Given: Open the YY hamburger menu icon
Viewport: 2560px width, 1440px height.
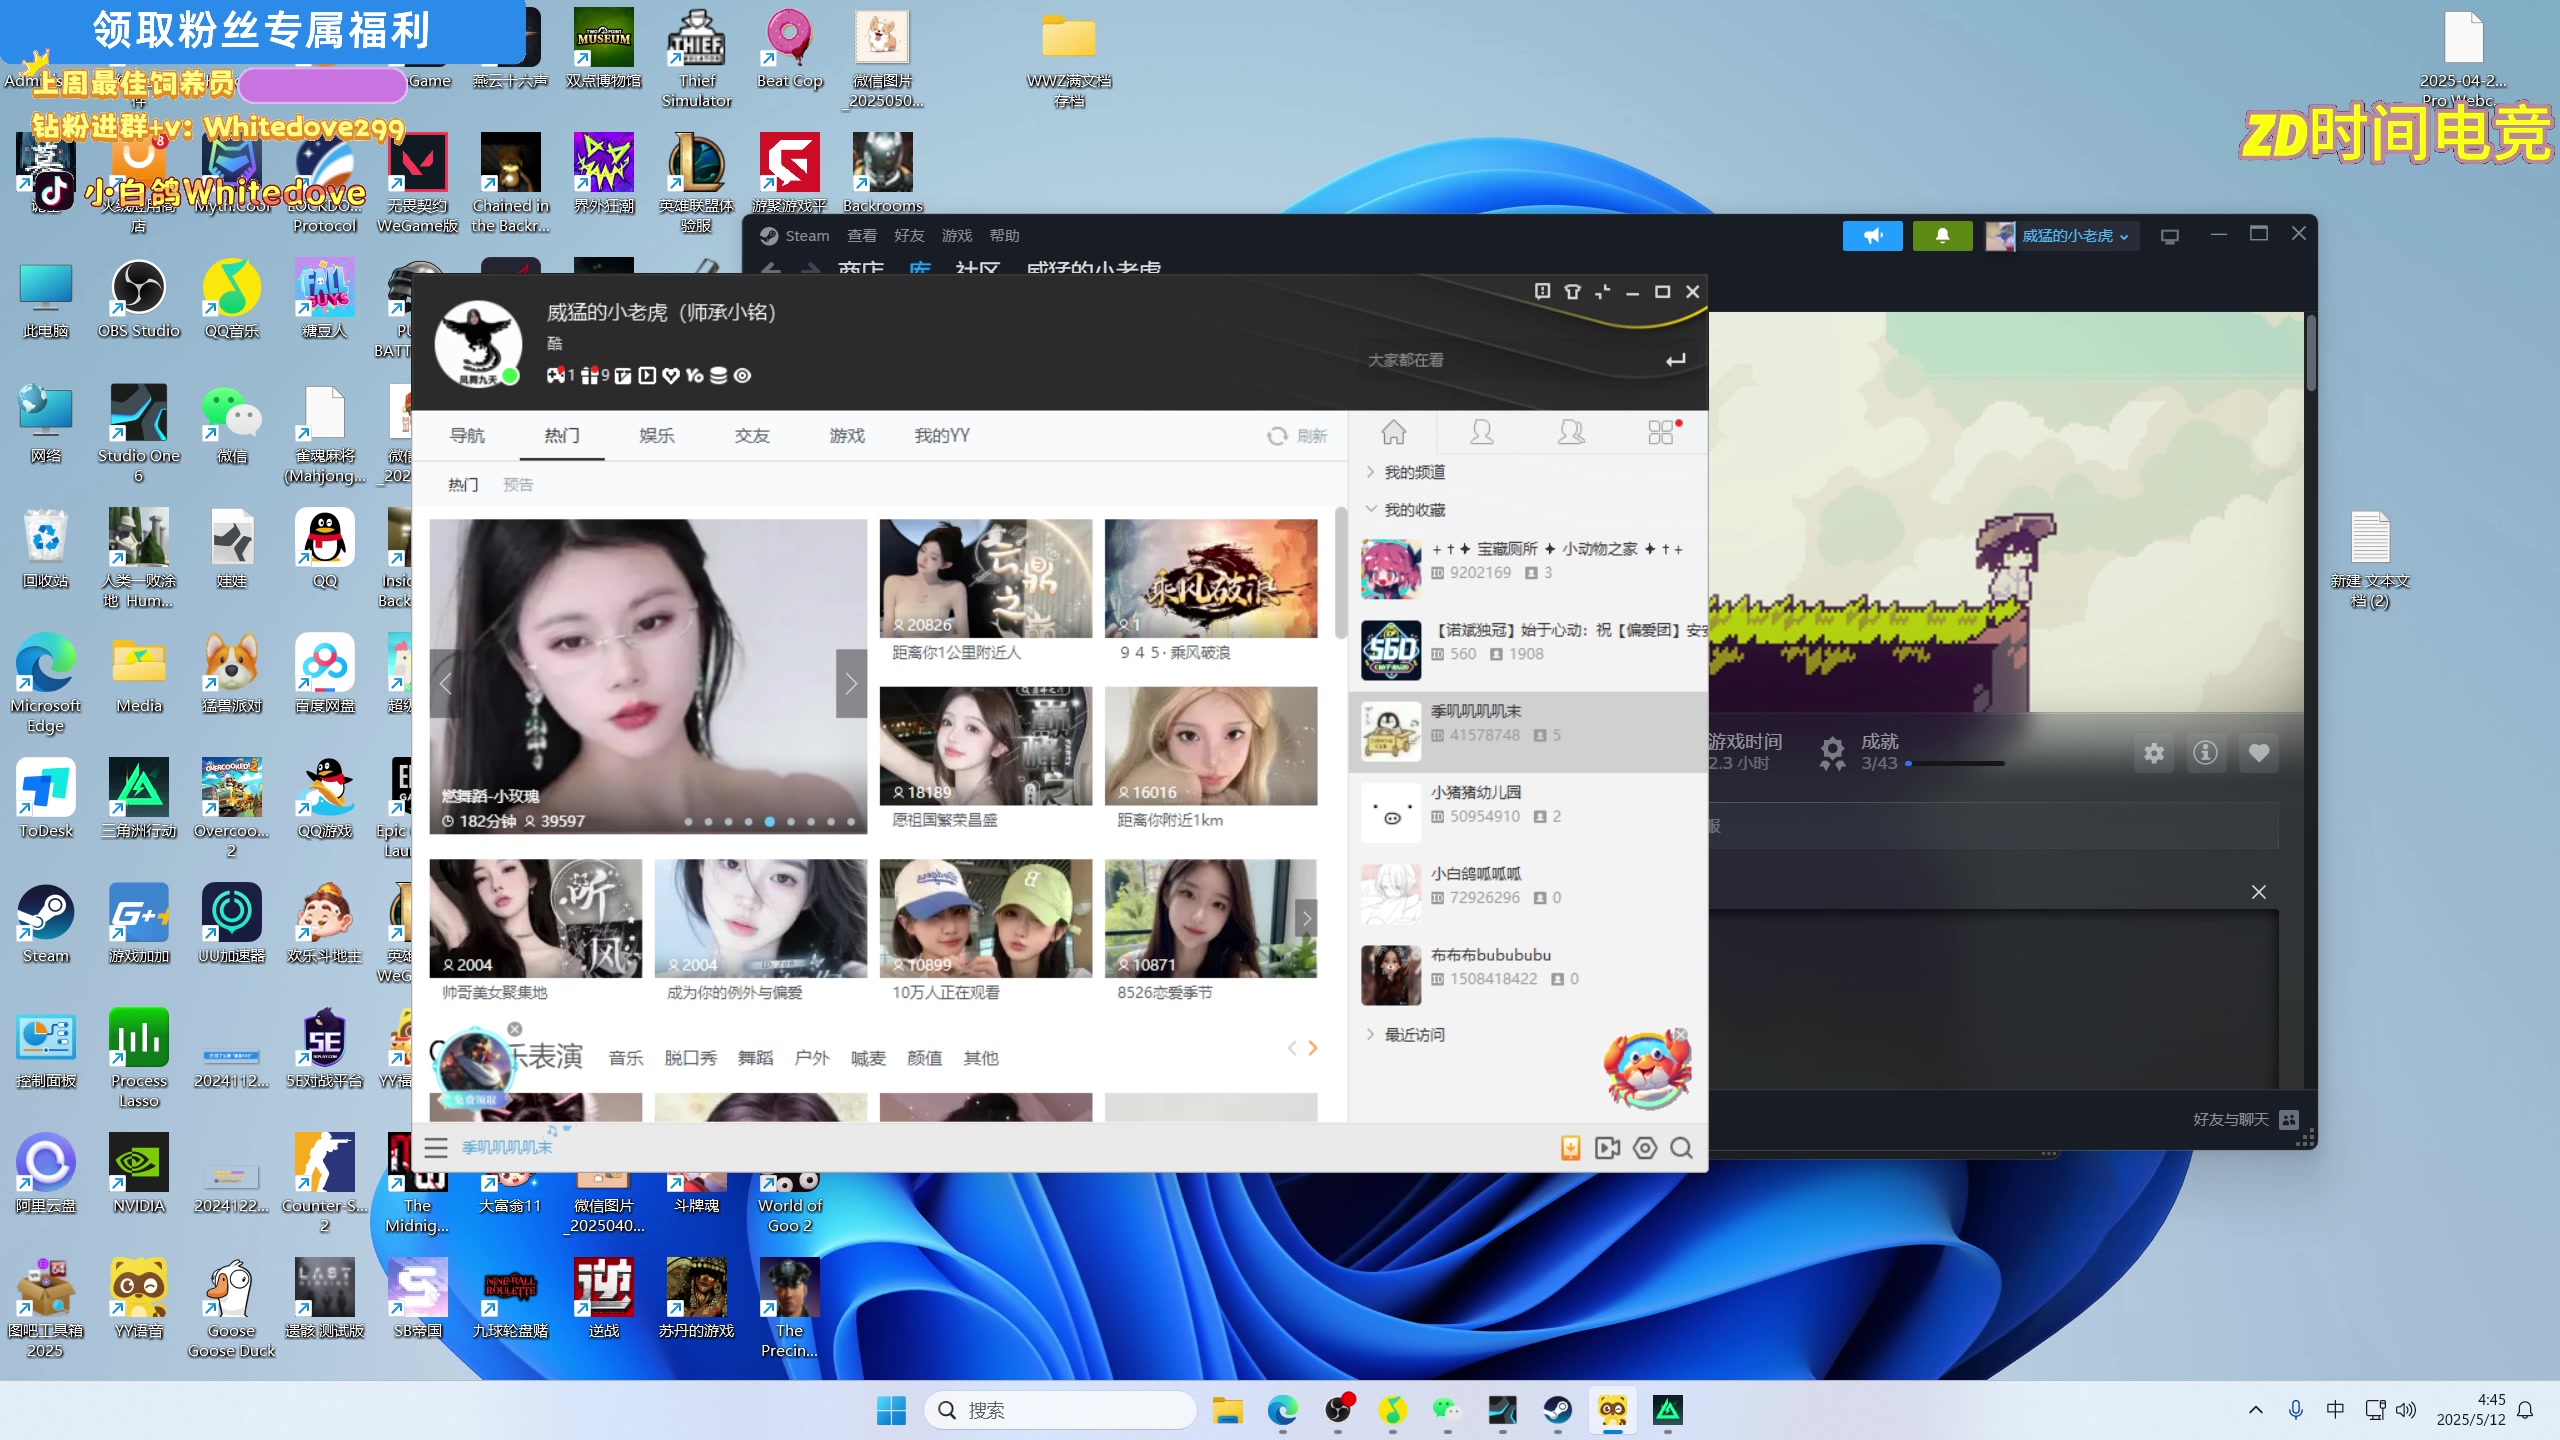Looking at the screenshot, I should tap(436, 1148).
